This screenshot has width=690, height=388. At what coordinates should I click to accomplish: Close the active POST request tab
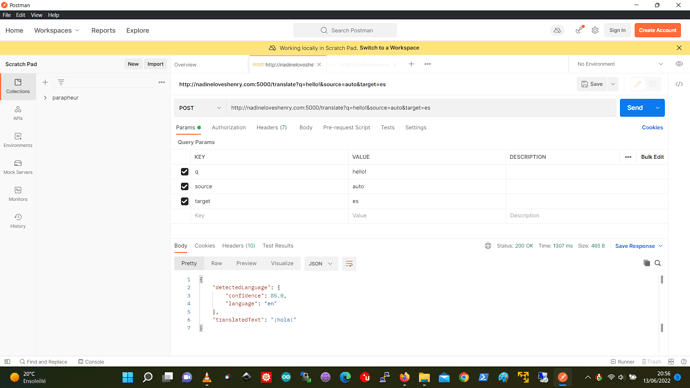click(319, 65)
